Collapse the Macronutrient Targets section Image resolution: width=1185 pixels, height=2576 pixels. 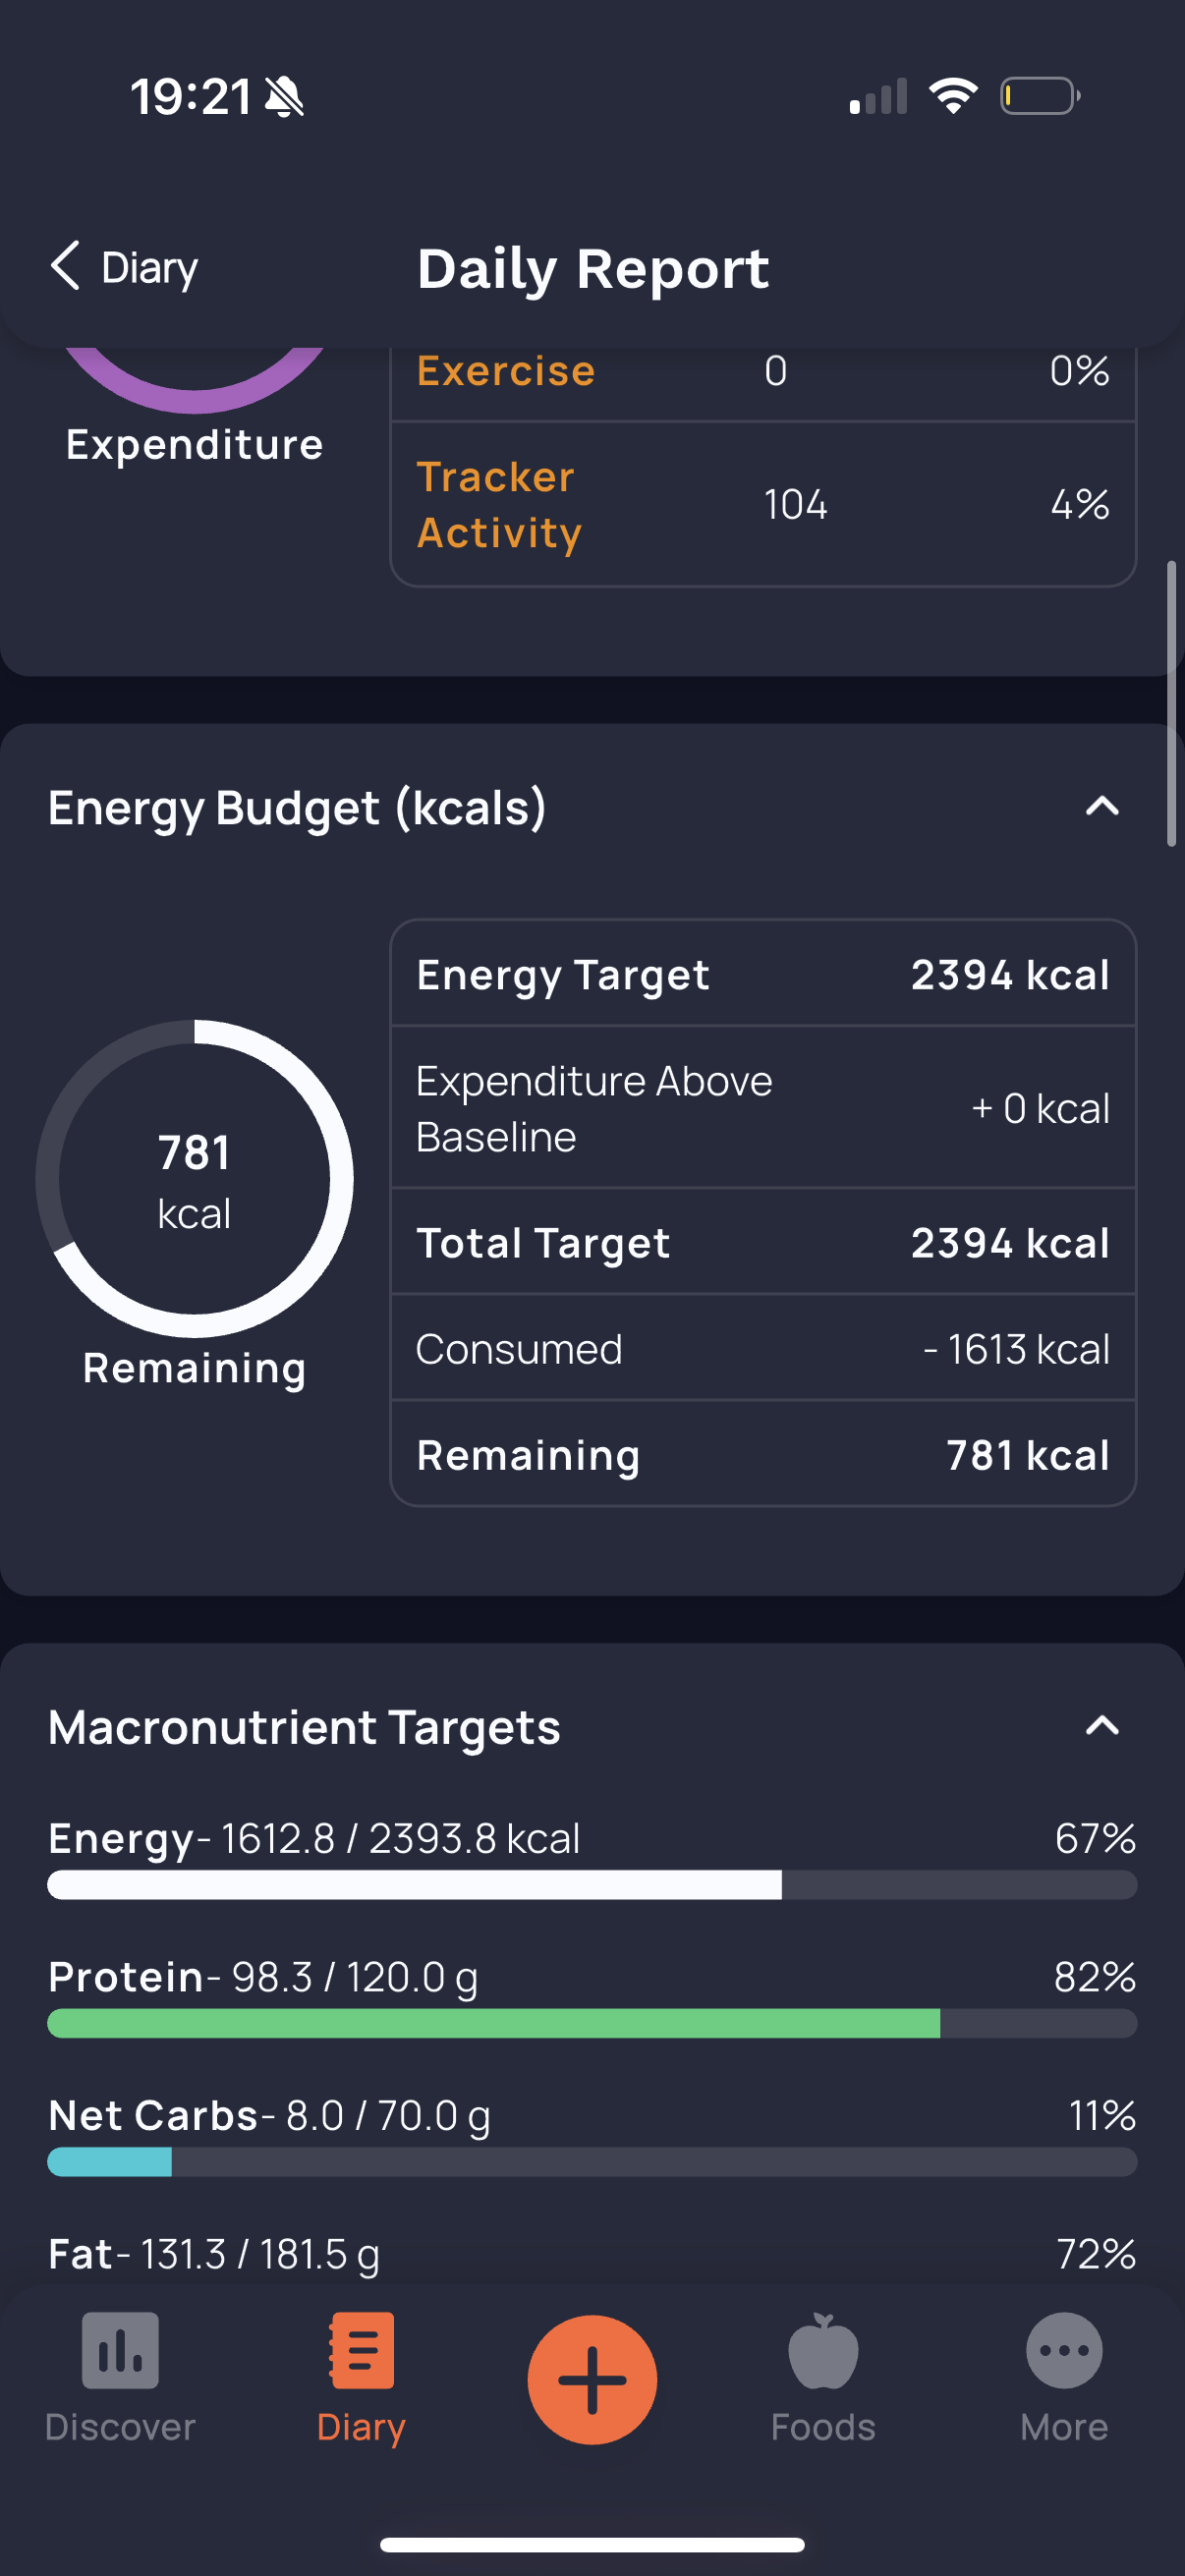[1102, 1725]
